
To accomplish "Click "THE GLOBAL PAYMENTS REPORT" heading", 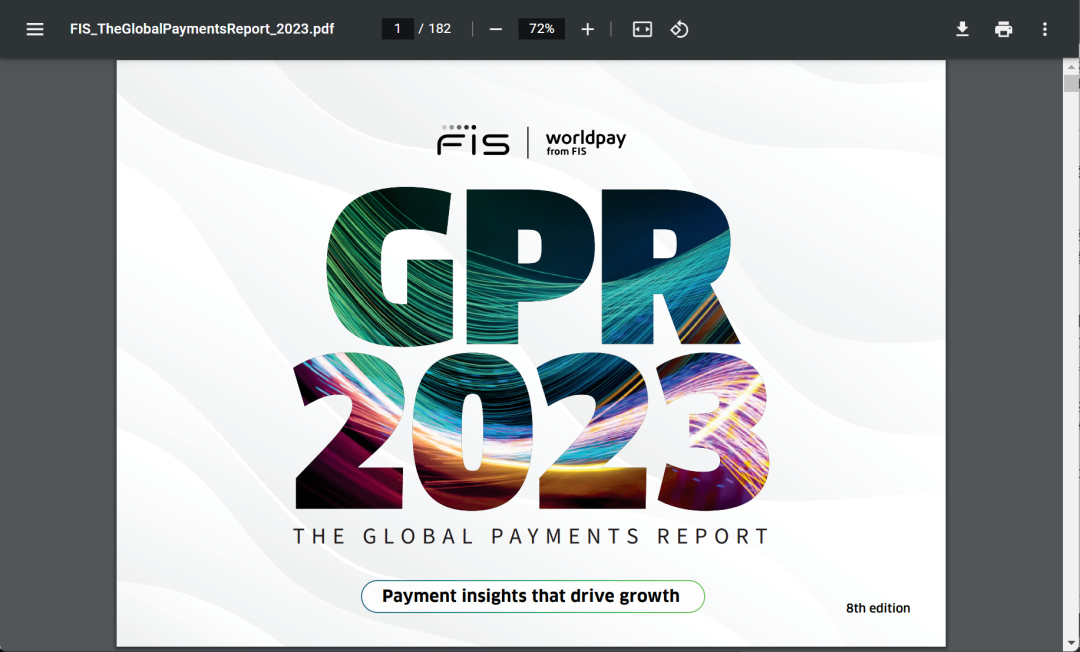I will pyautogui.click(x=531, y=537).
